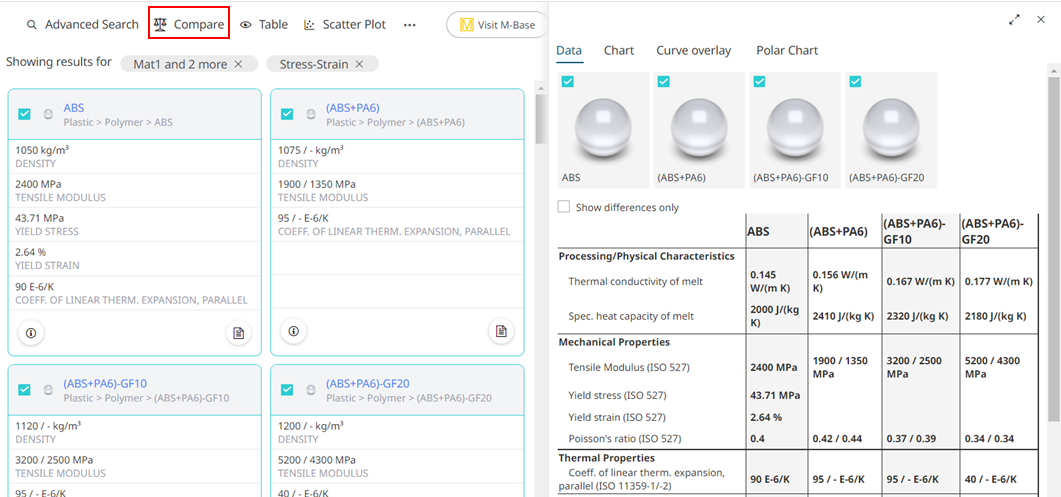The height and width of the screenshot is (497, 1061).
Task: Switch to the Curve overlay tab
Action: pyautogui.click(x=693, y=50)
